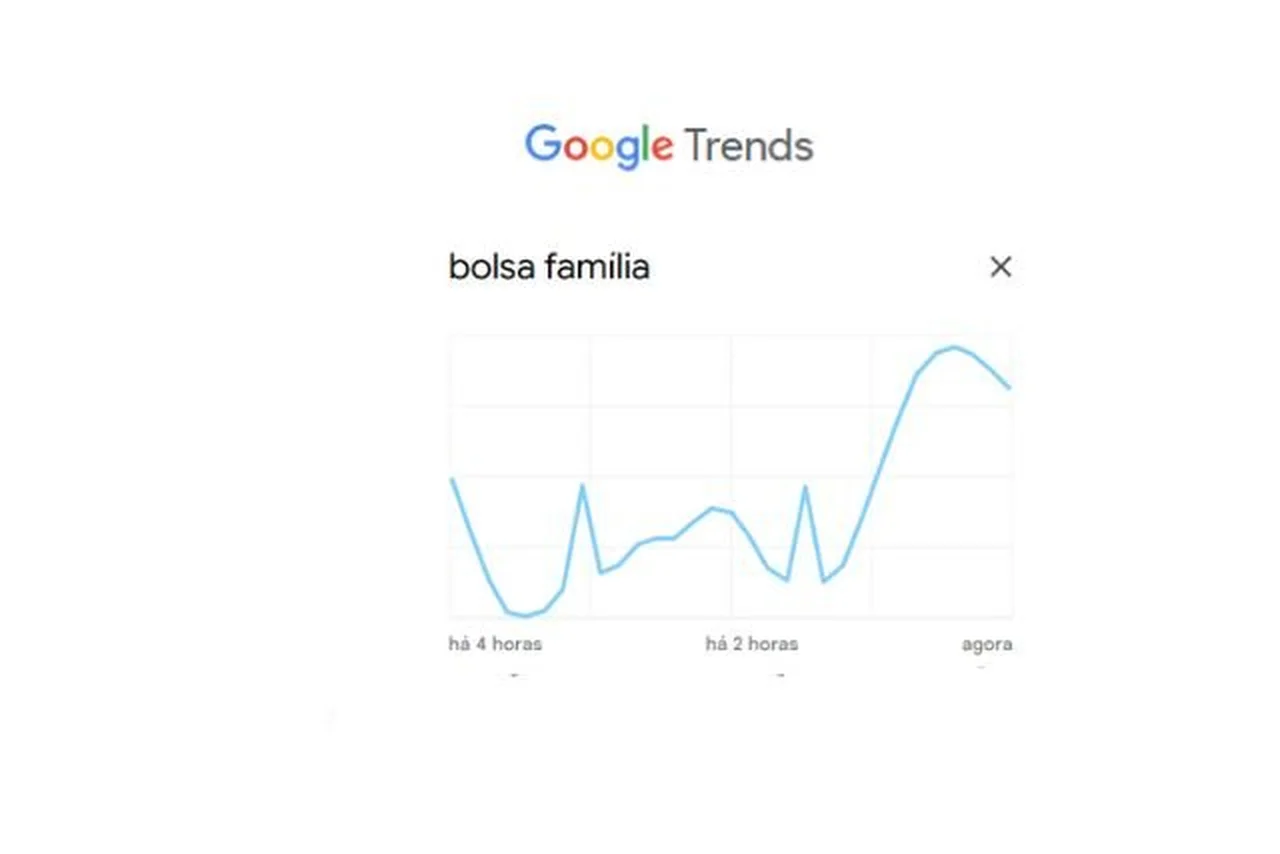Click the bolsa família search term text
The width and height of the screenshot is (1280, 854).
(x=548, y=267)
